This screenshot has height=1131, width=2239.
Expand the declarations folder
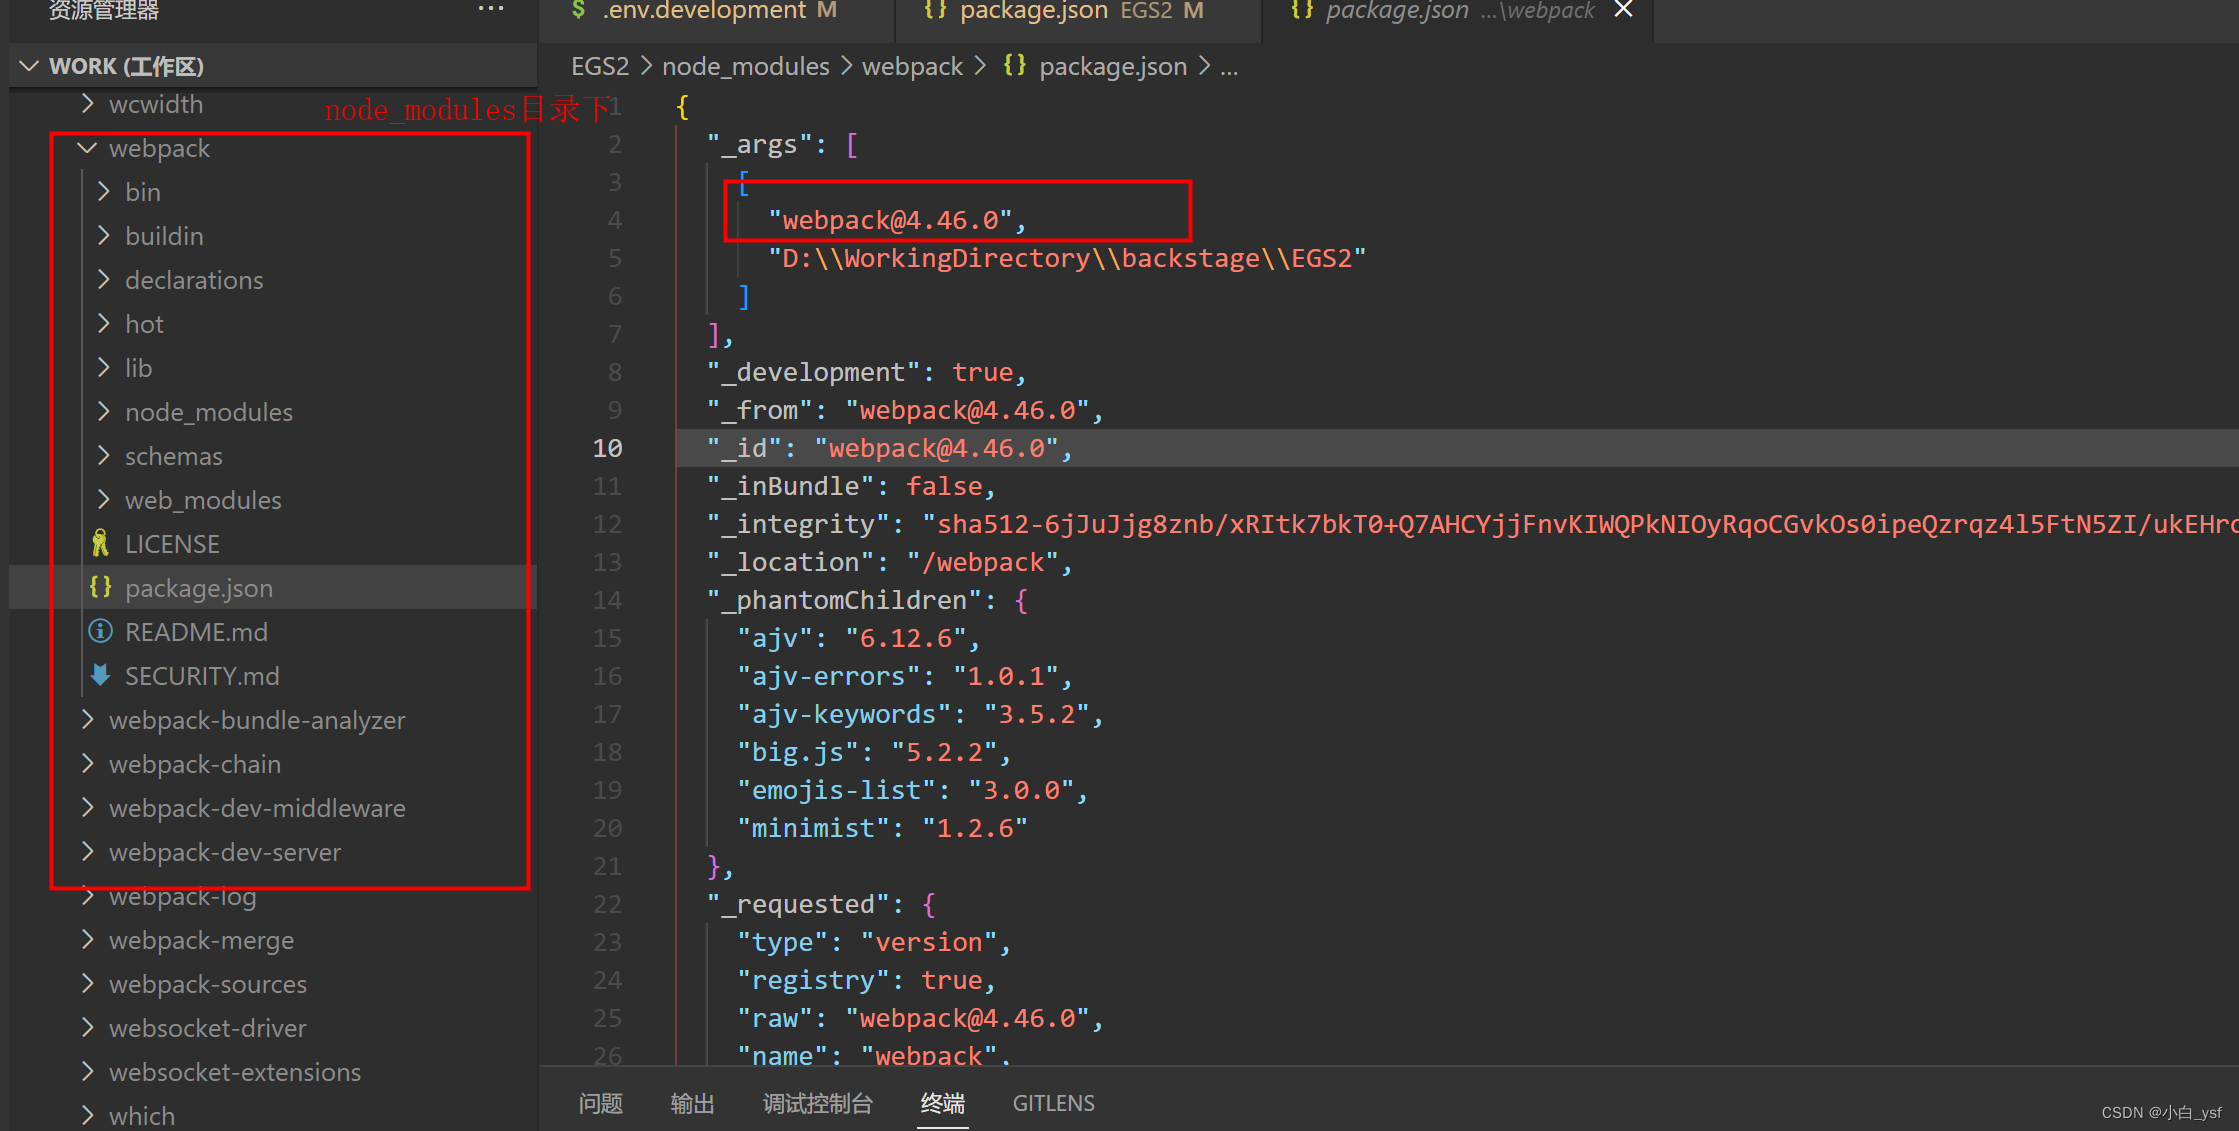[x=104, y=279]
